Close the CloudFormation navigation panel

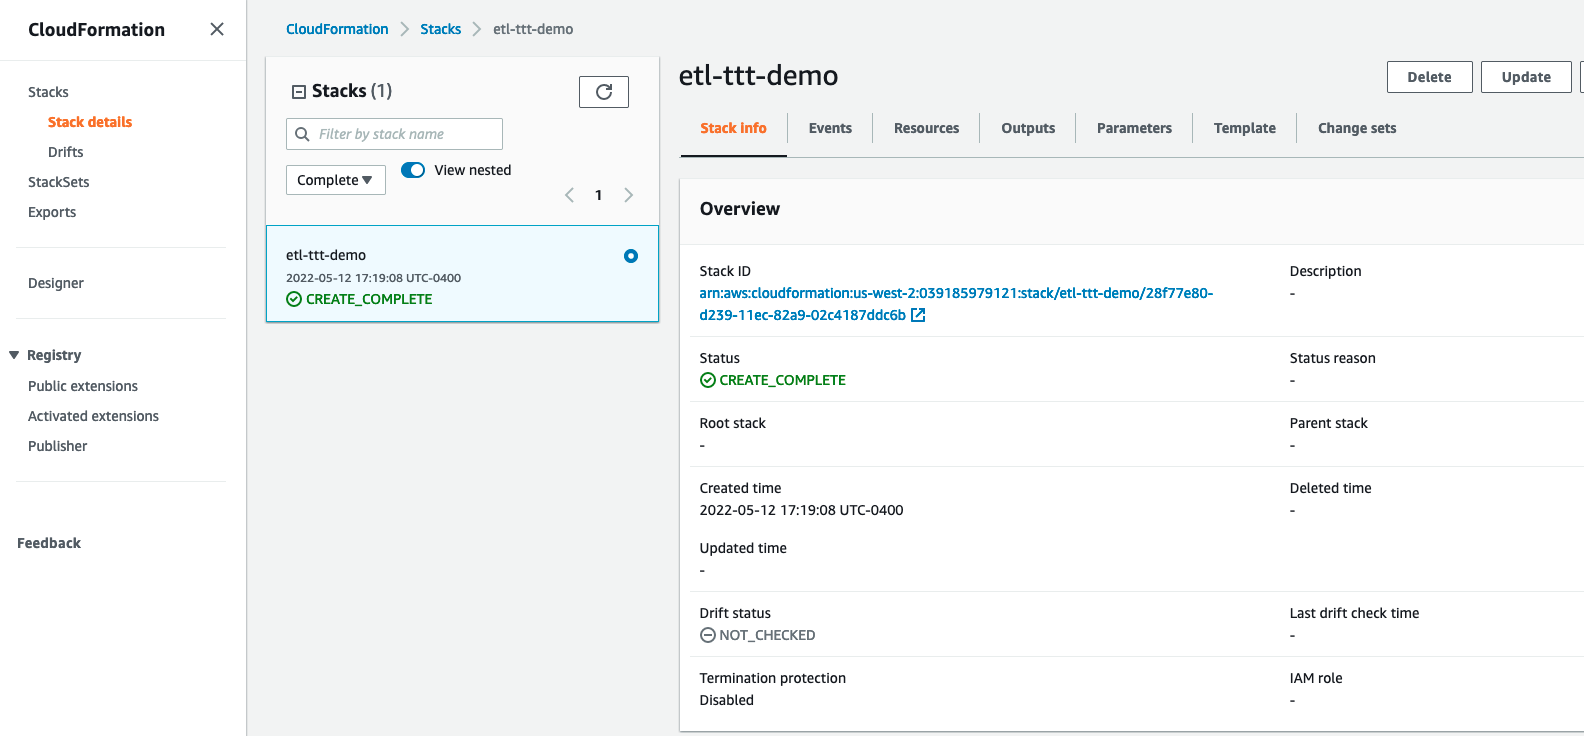click(x=217, y=29)
